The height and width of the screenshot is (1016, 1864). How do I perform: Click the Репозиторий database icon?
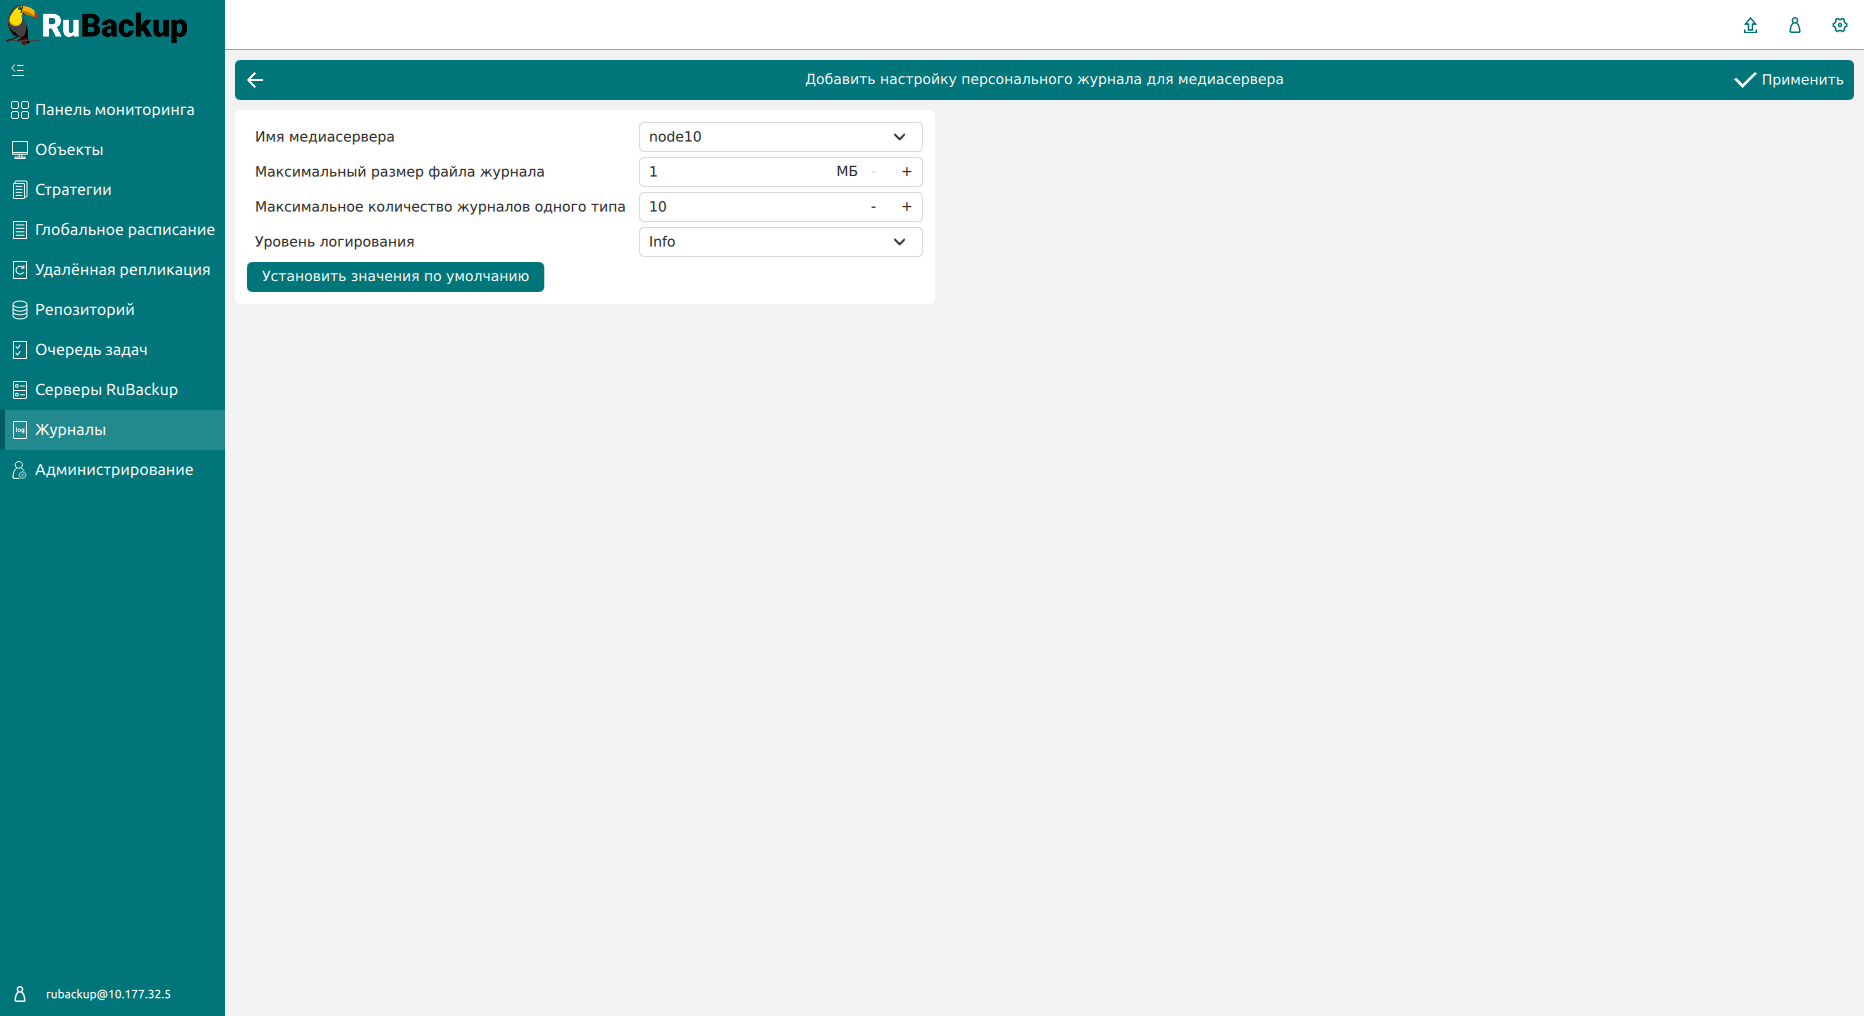[x=19, y=310]
